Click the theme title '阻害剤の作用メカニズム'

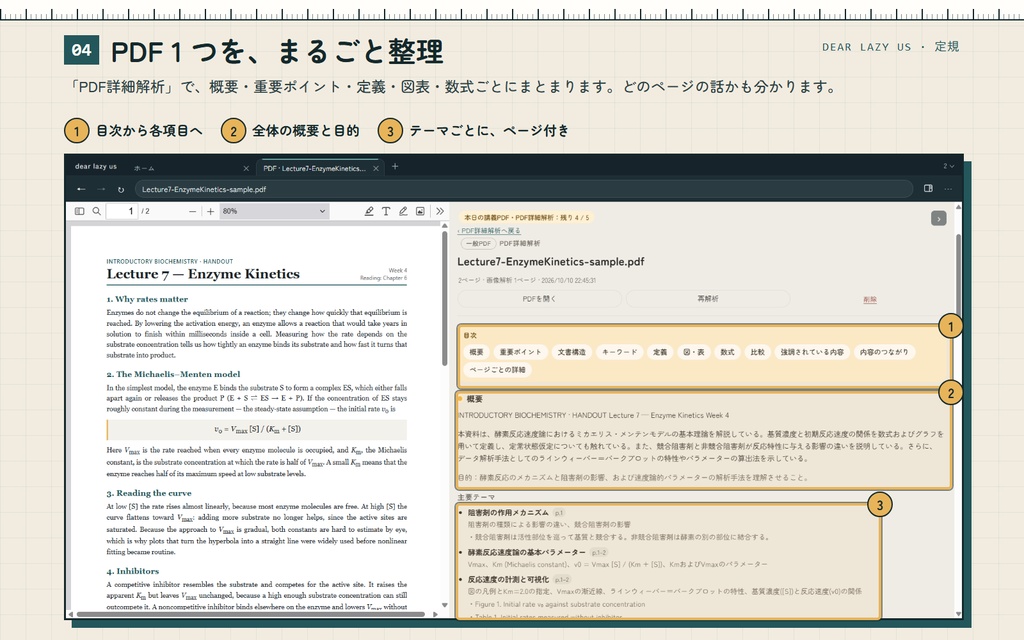coord(508,513)
